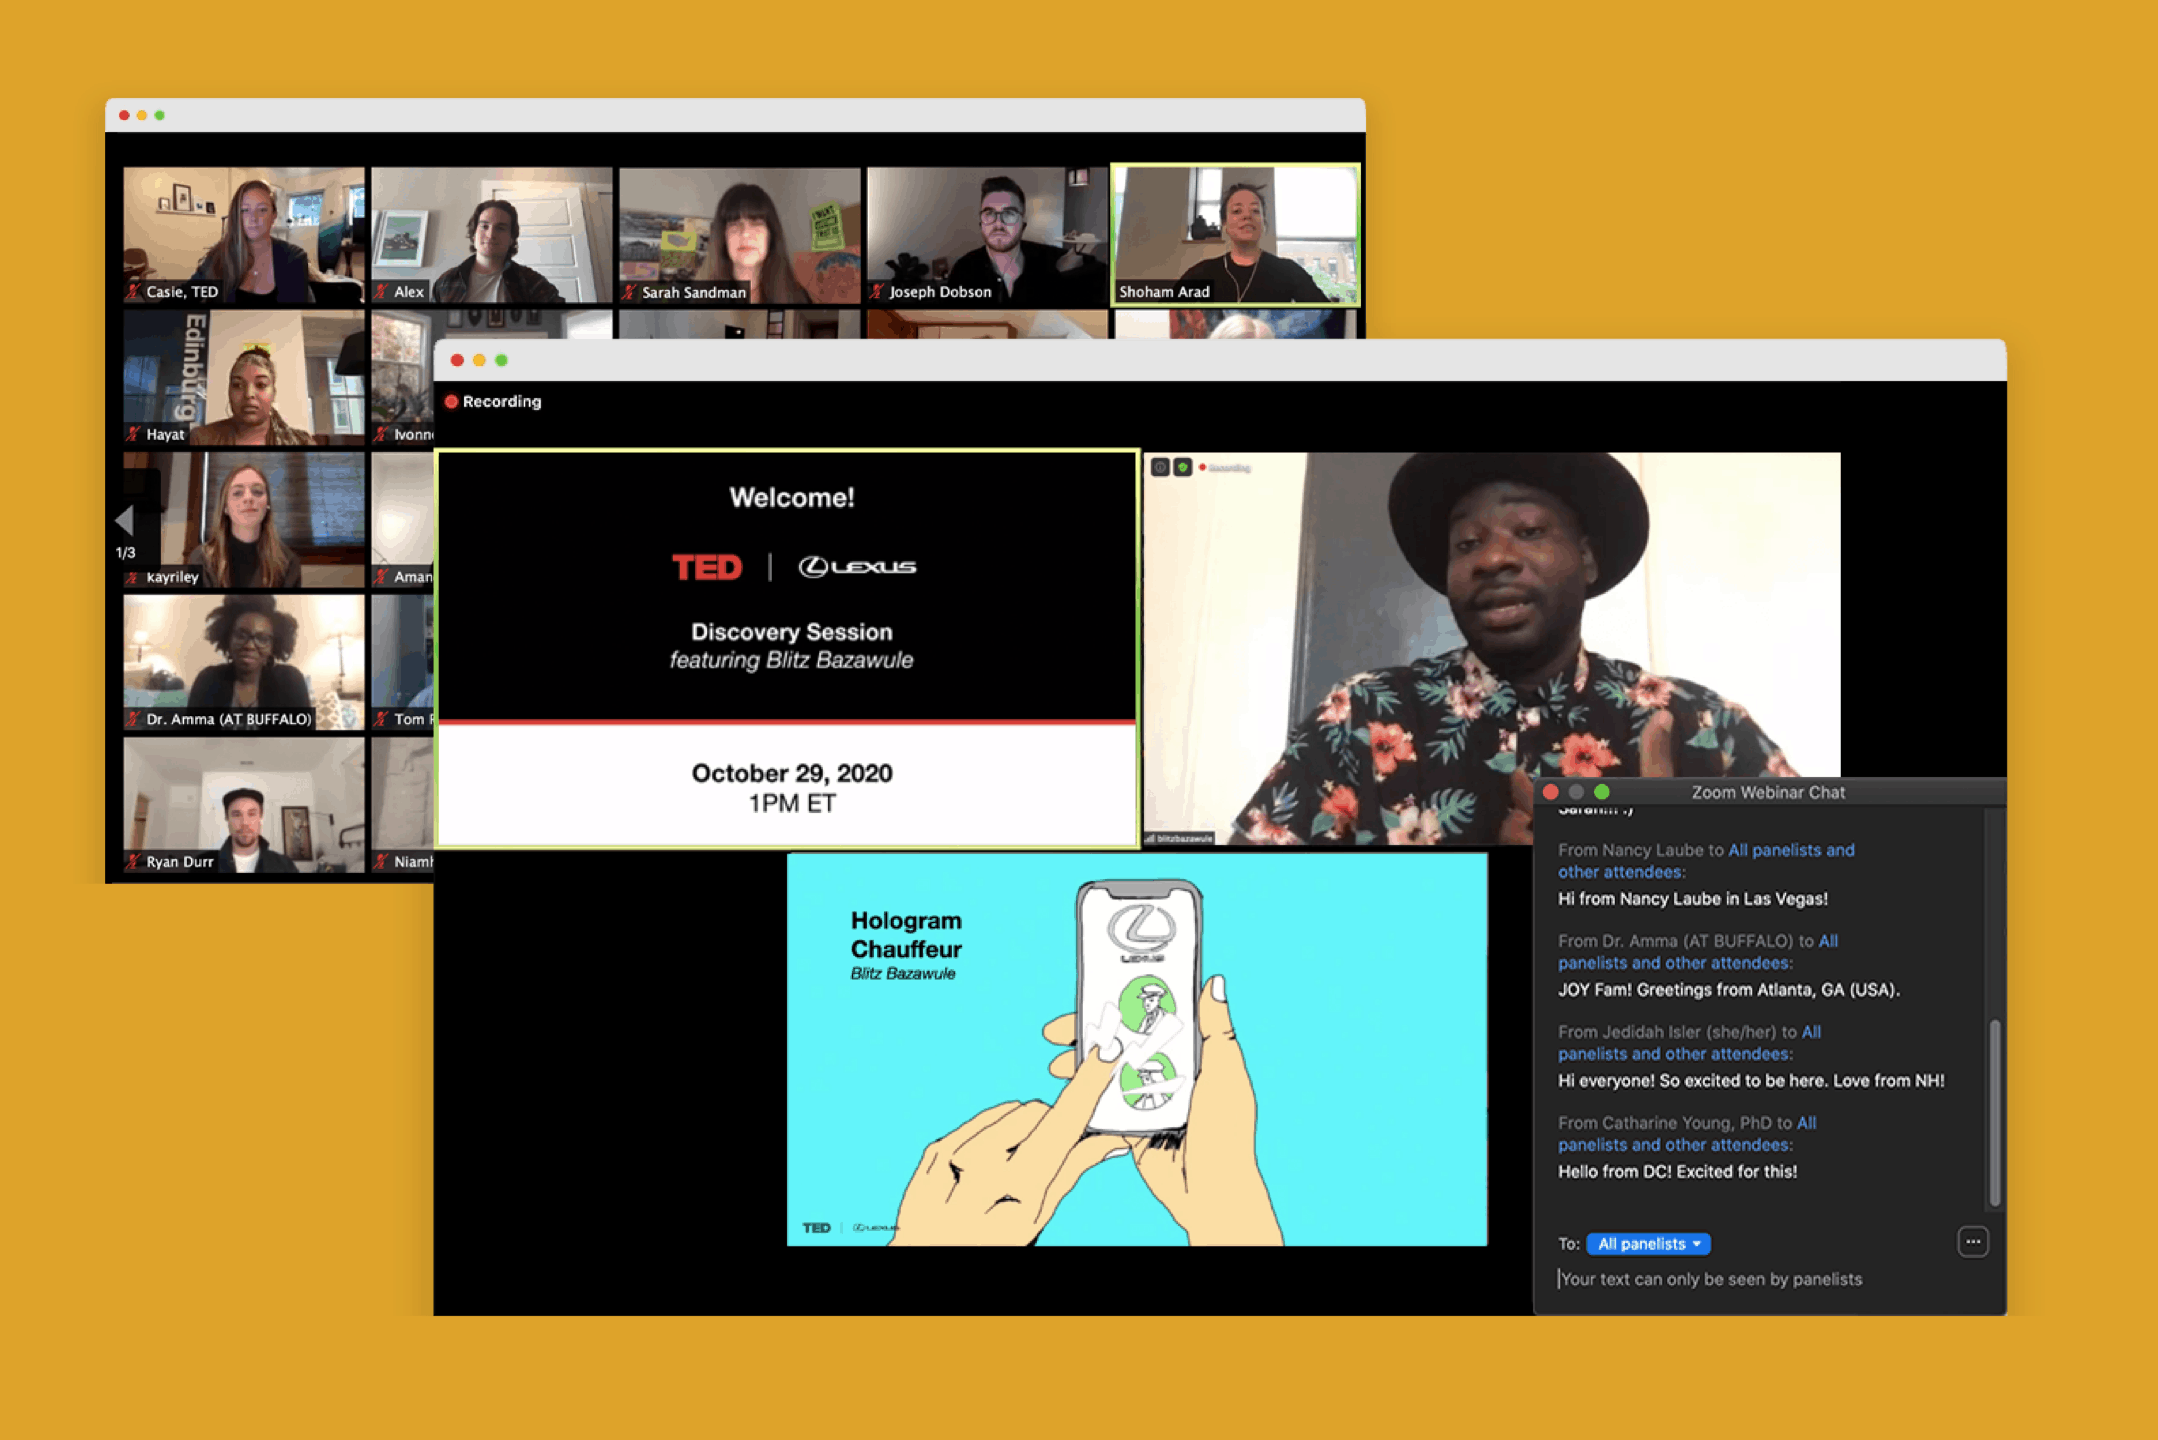Click the Recording status label
2158x1440 pixels.
point(502,401)
